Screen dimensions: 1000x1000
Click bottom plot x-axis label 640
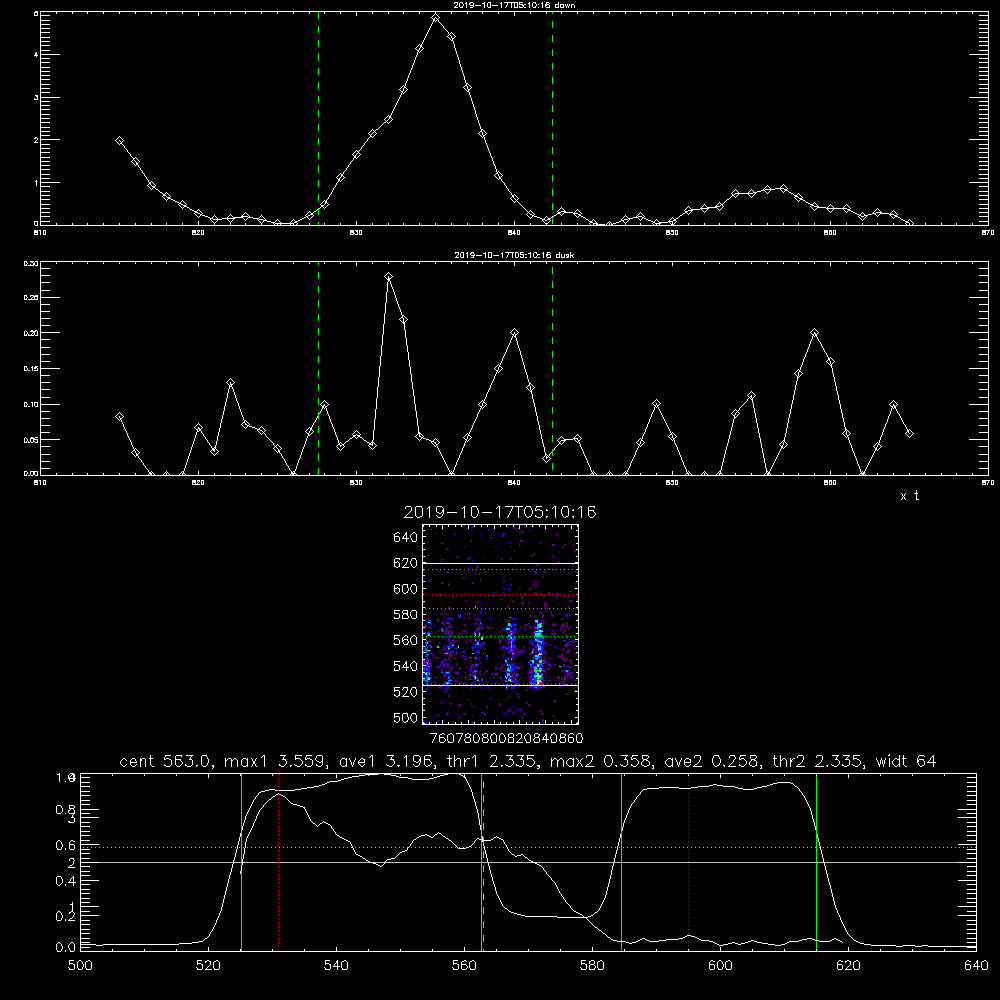point(976,966)
